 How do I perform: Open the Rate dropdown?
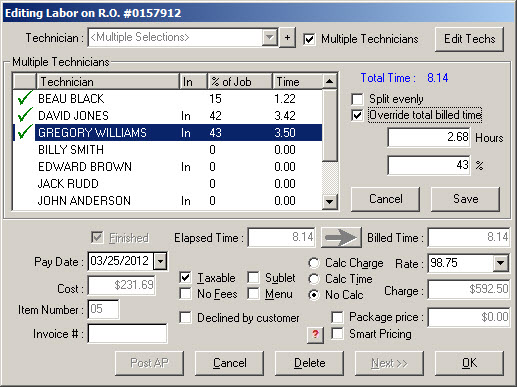coord(500,263)
